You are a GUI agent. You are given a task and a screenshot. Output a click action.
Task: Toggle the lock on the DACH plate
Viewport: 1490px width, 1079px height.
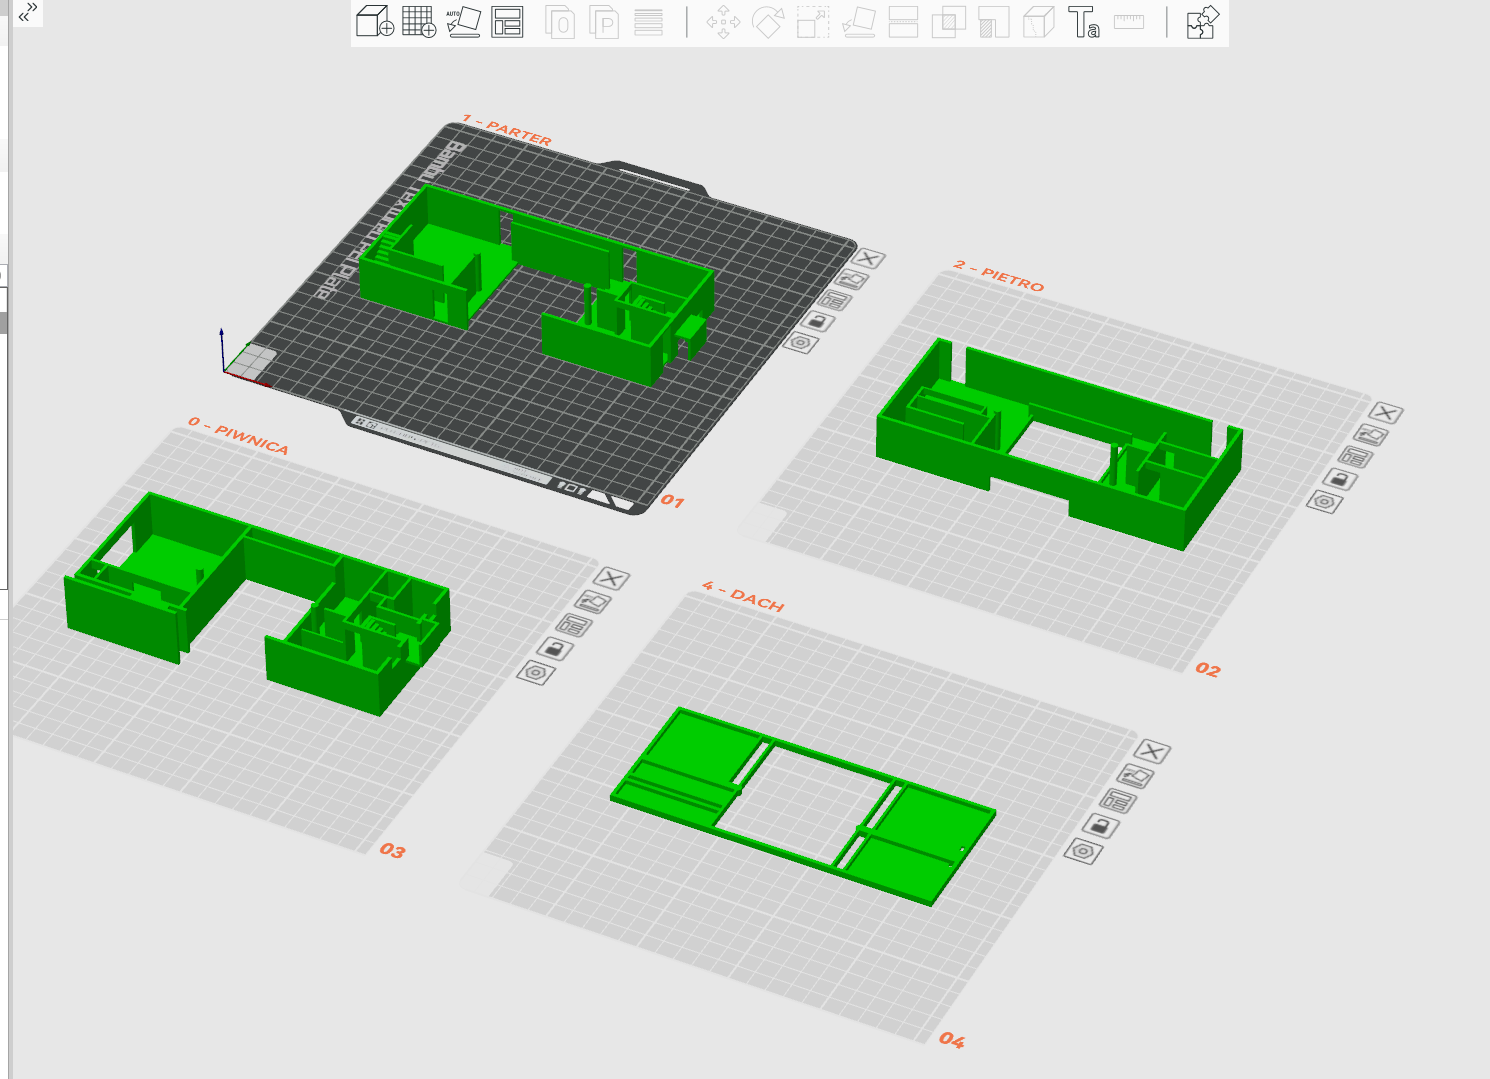pos(1100,826)
